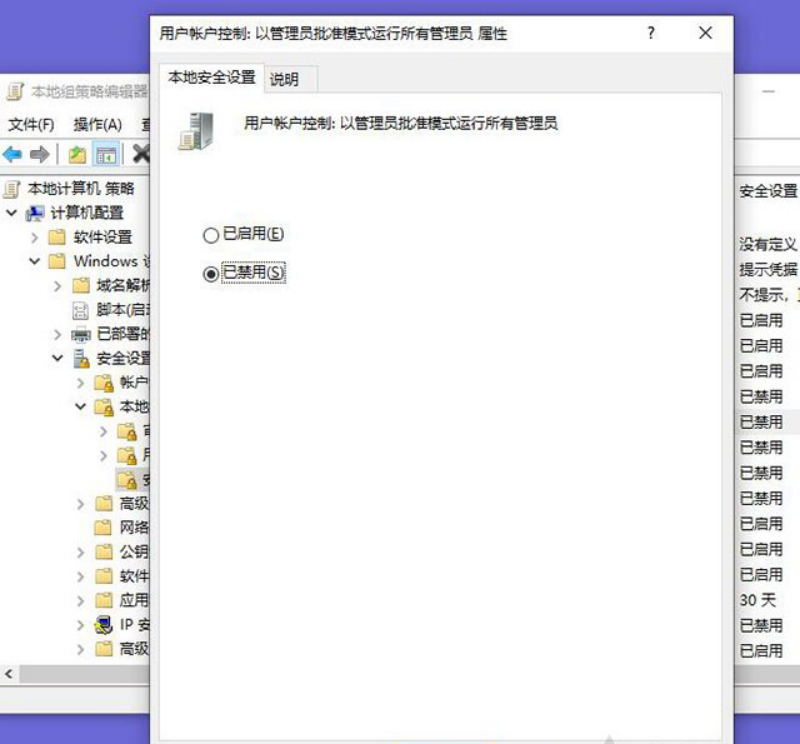Open the 文件(F) menu

click(31, 124)
